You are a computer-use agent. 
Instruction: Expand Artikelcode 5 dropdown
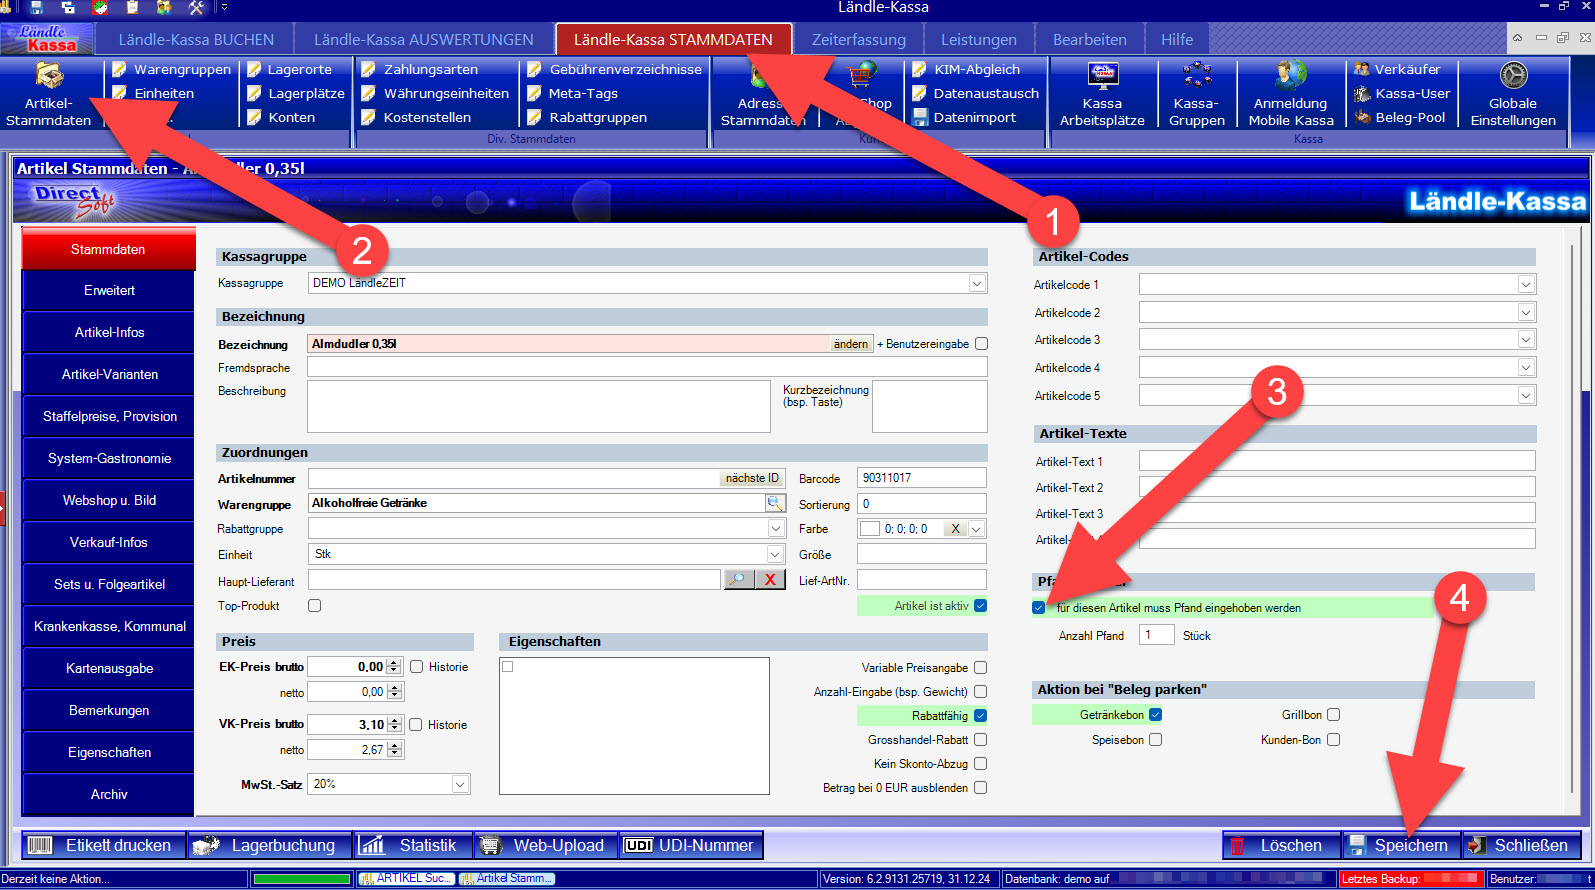click(x=1526, y=396)
